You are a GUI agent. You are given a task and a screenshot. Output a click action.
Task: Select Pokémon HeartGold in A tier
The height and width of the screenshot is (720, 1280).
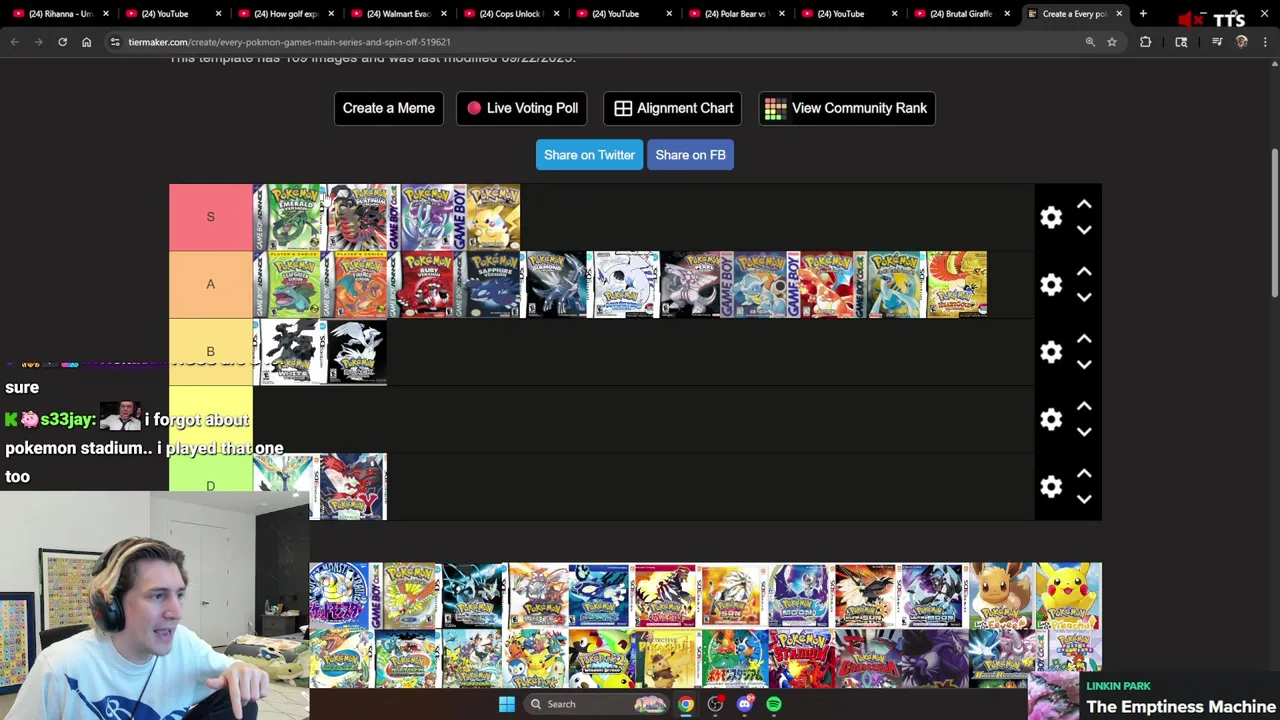(x=956, y=285)
